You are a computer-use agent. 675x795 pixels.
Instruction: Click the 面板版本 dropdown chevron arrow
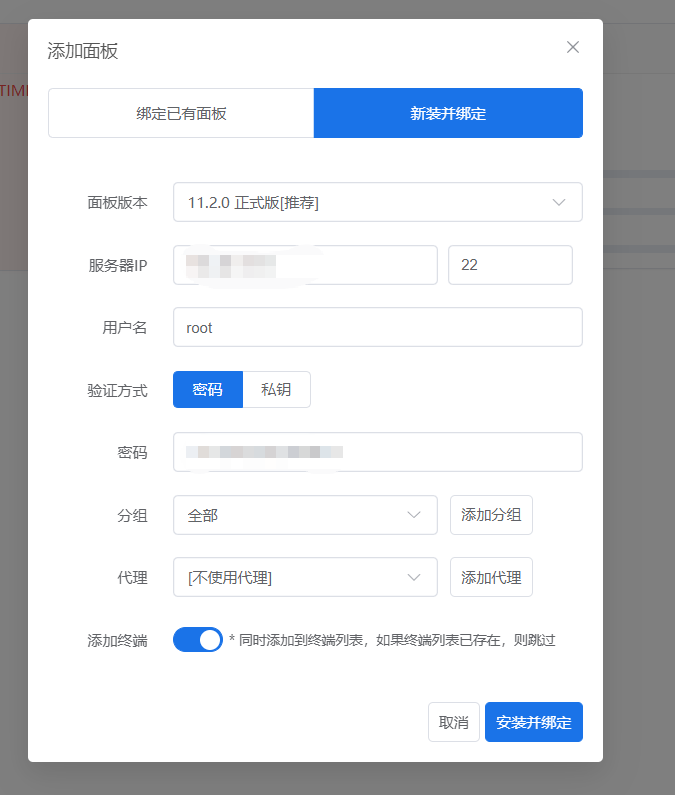click(559, 202)
